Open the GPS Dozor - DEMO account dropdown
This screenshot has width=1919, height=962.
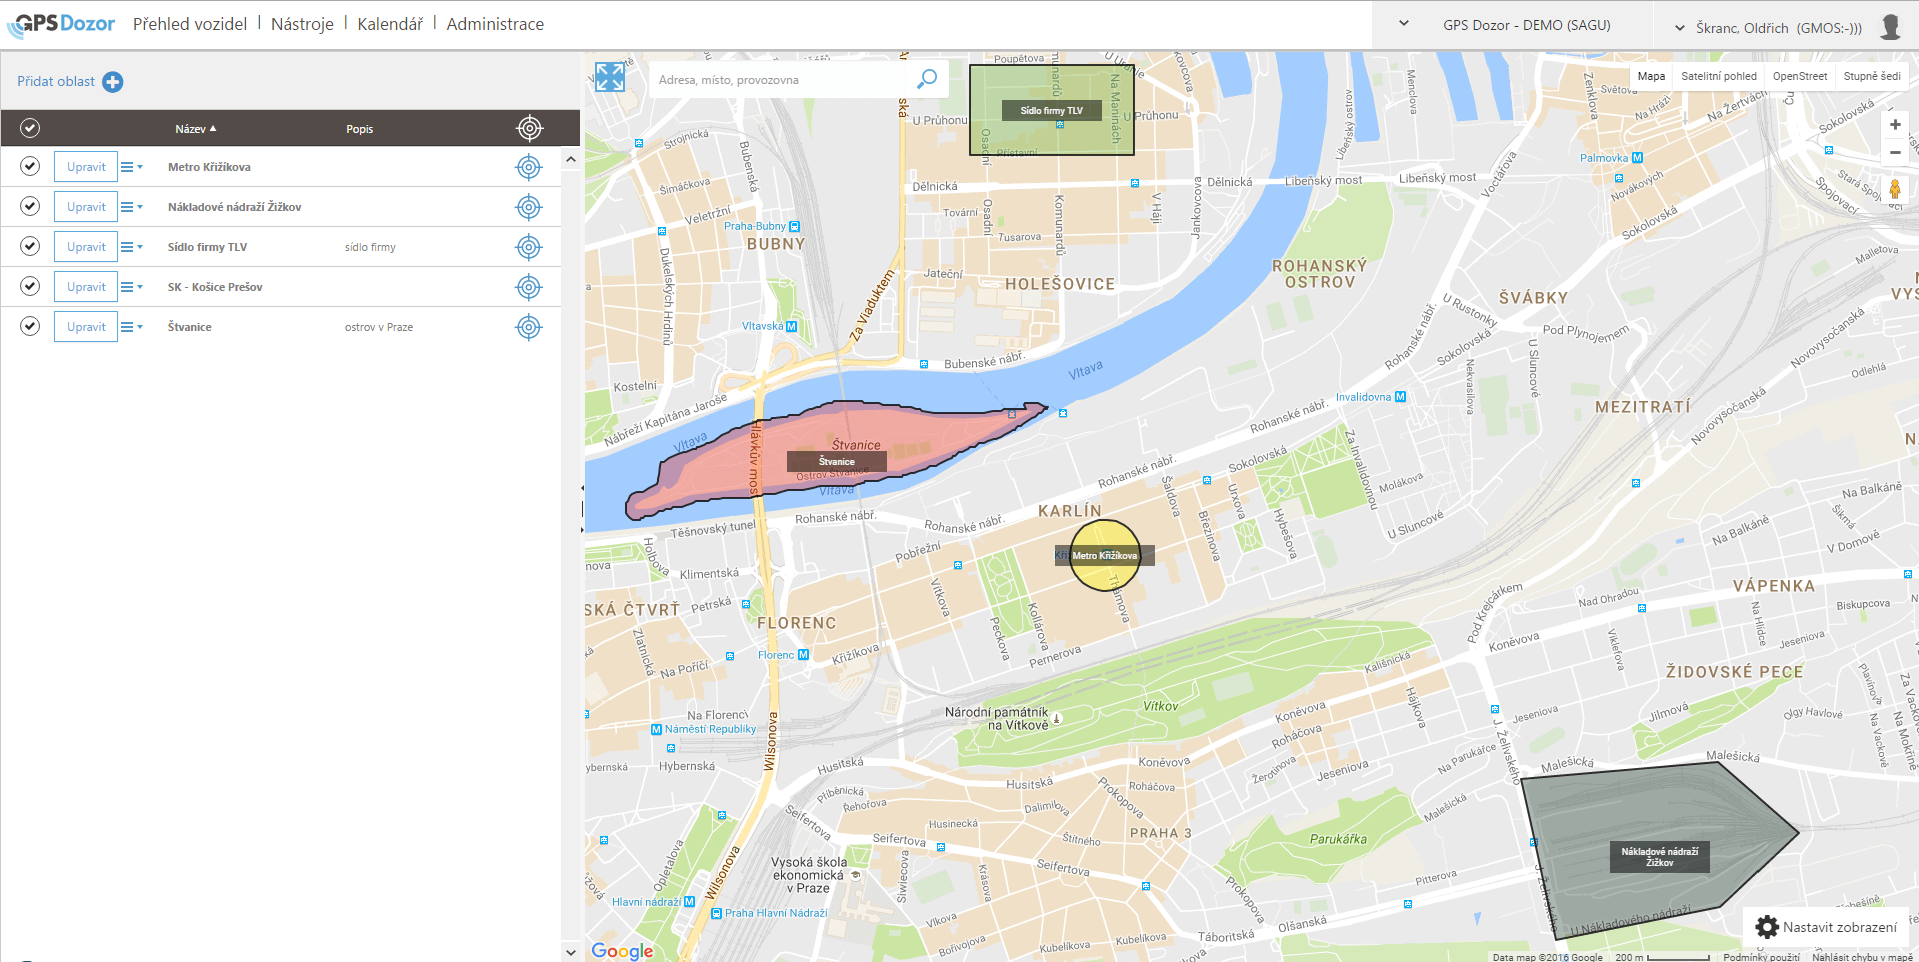(x=1404, y=24)
